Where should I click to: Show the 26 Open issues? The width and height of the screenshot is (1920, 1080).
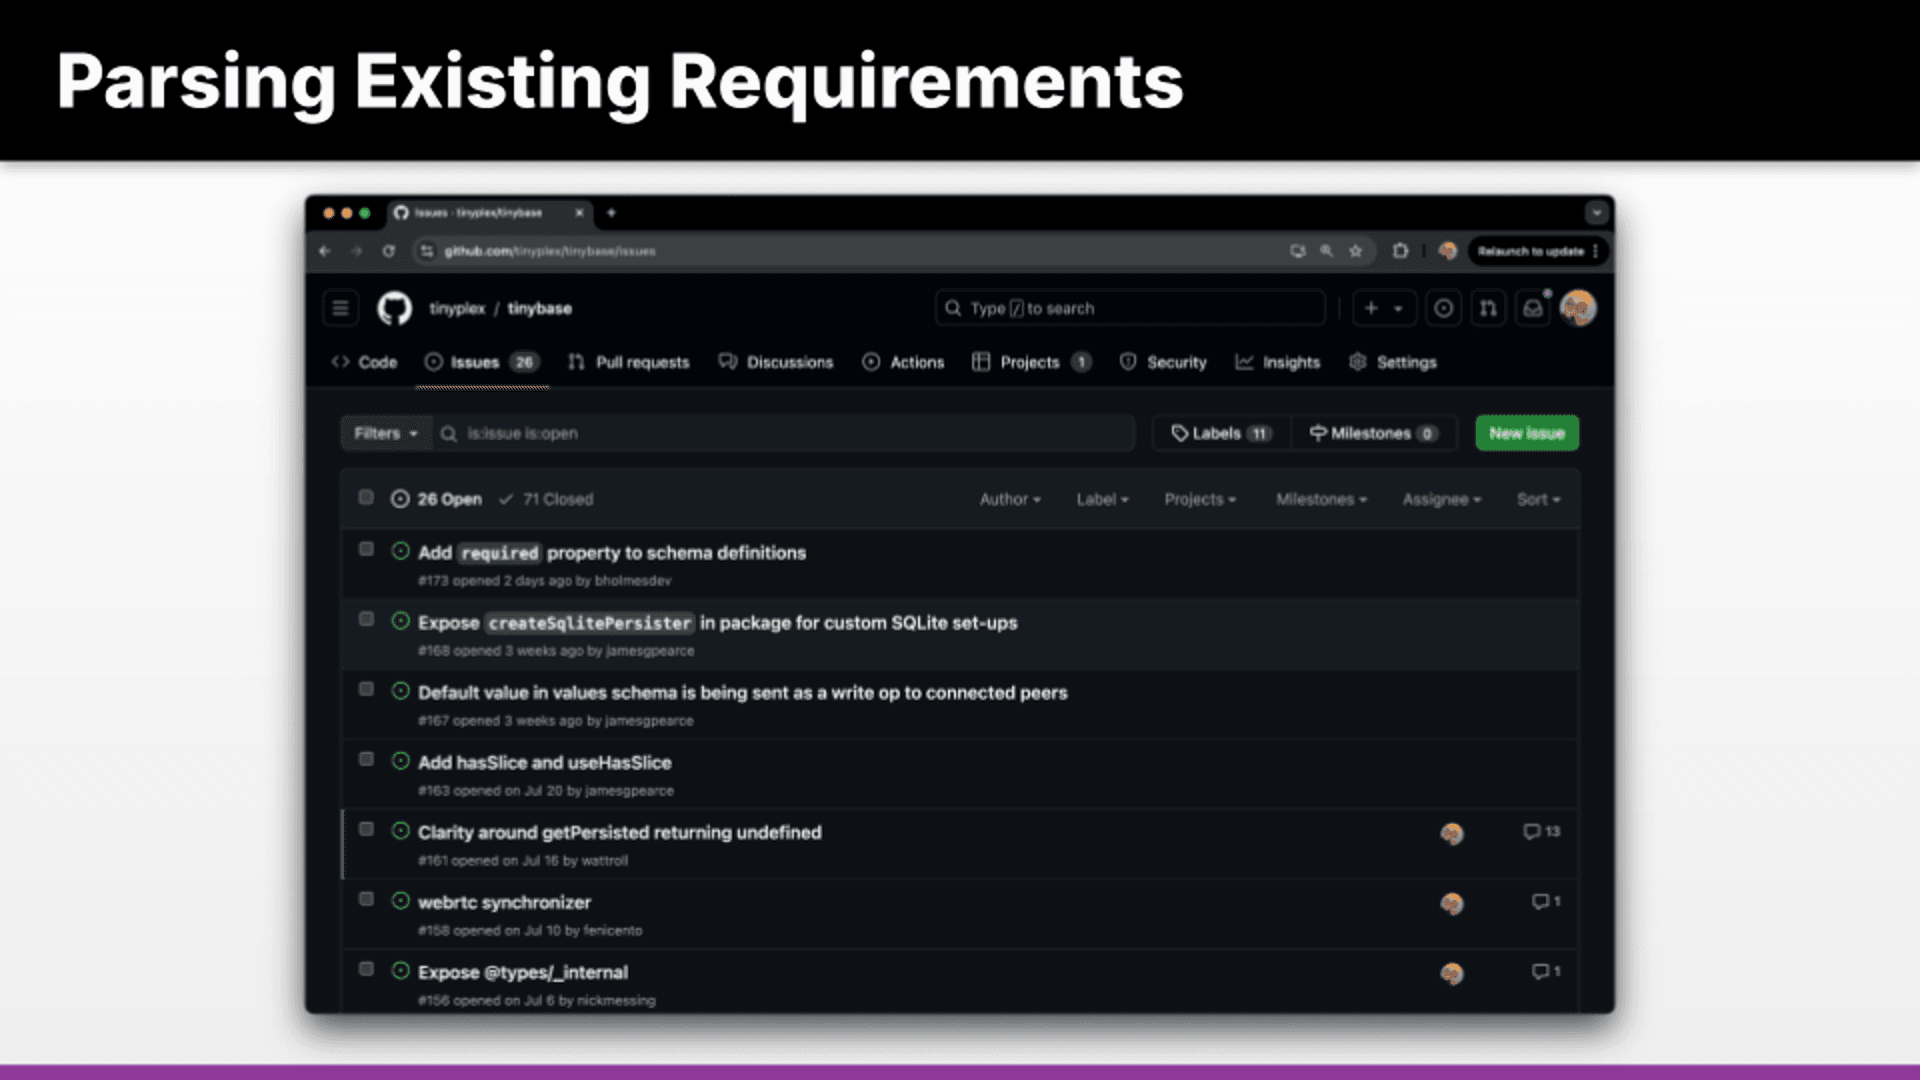pyautogui.click(x=437, y=499)
